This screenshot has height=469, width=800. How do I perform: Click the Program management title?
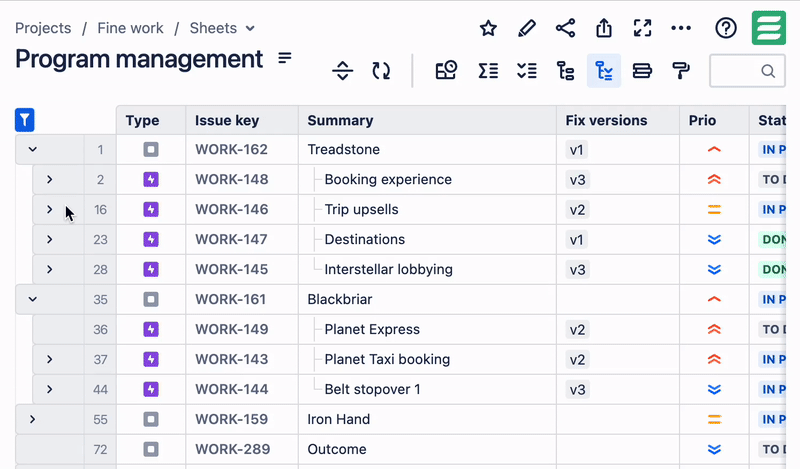pos(139,59)
